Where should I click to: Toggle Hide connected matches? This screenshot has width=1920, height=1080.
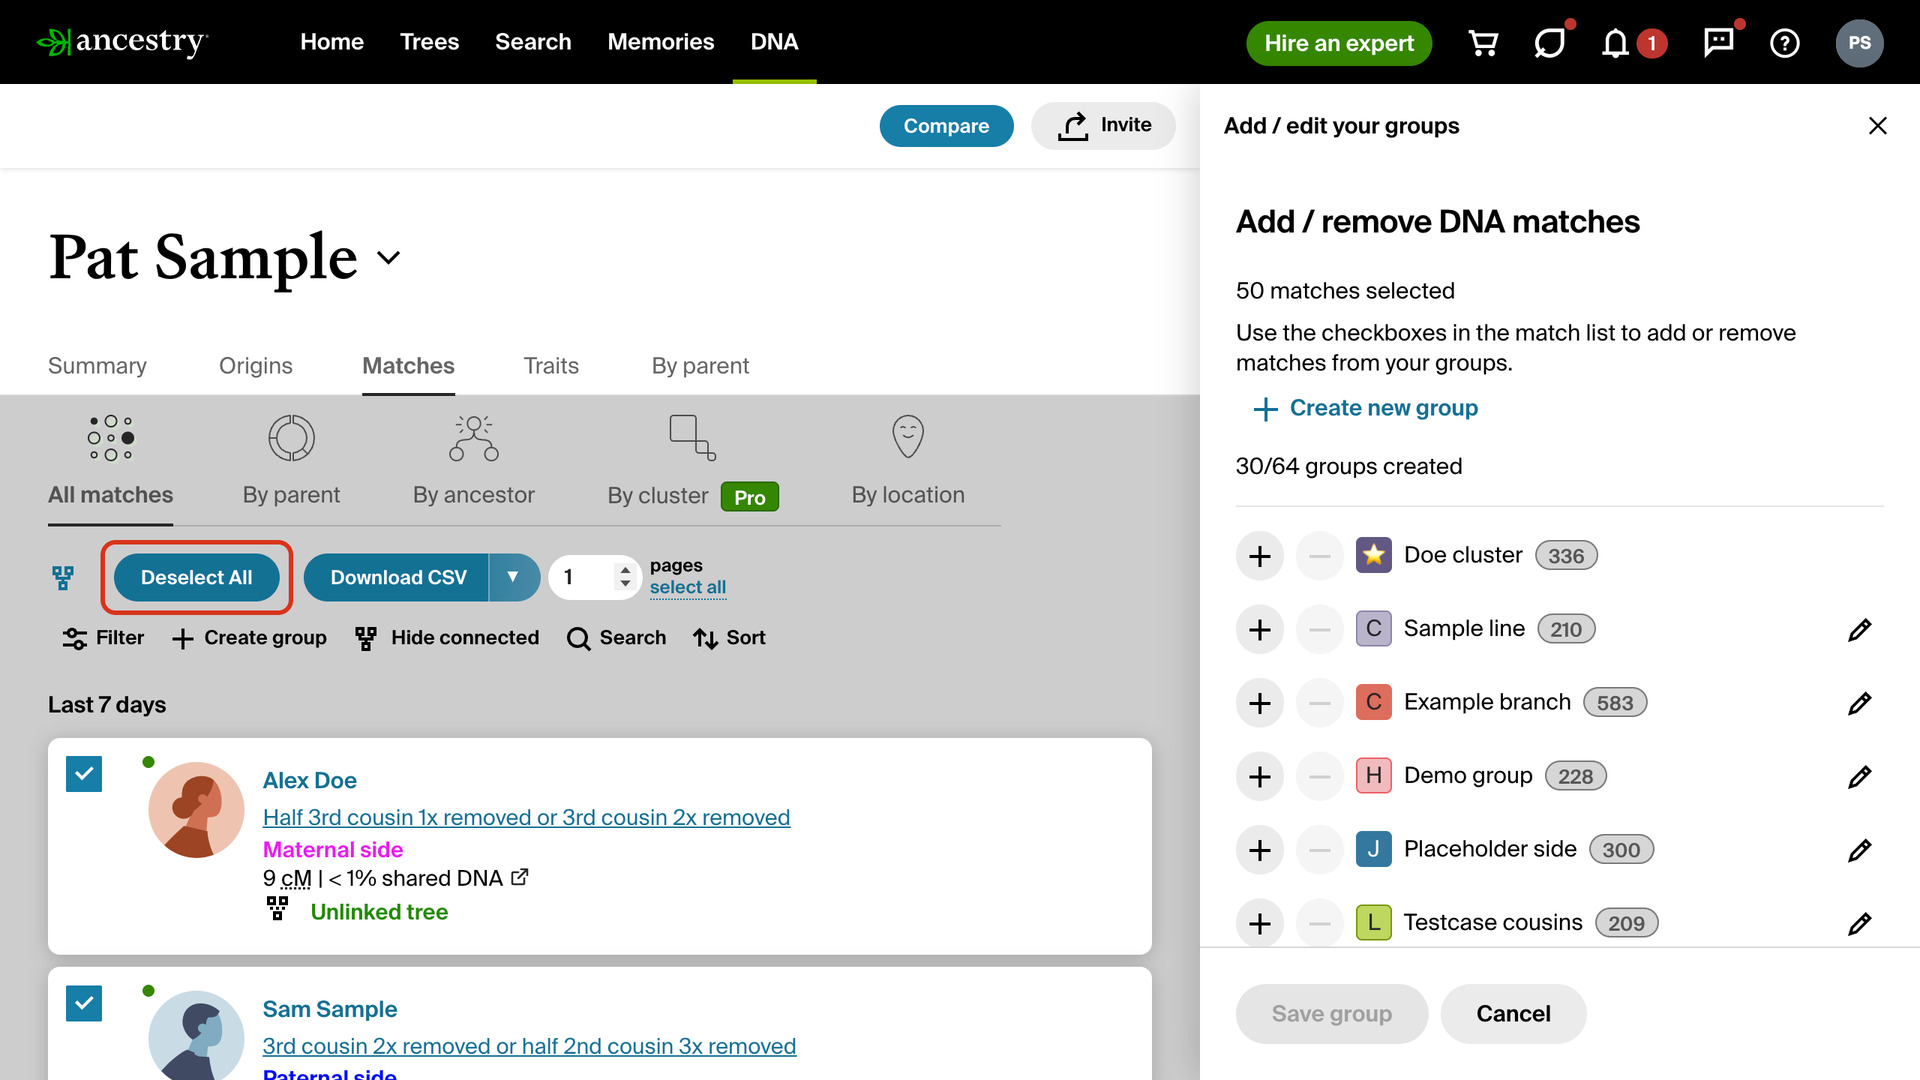click(447, 638)
